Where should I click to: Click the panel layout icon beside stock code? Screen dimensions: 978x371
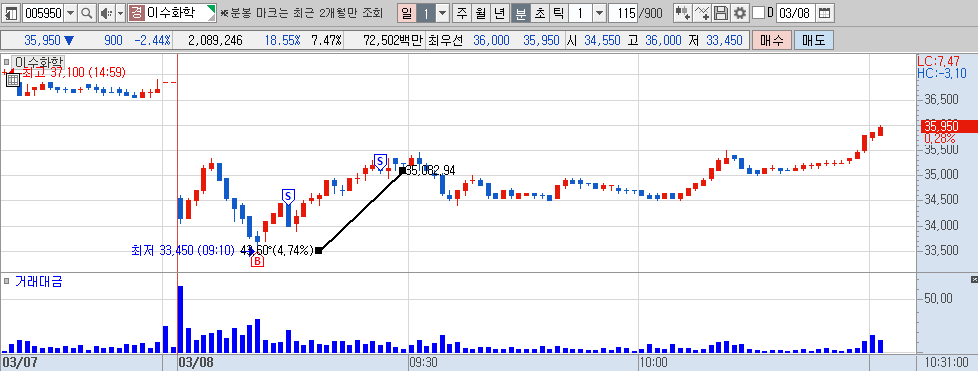coord(12,12)
